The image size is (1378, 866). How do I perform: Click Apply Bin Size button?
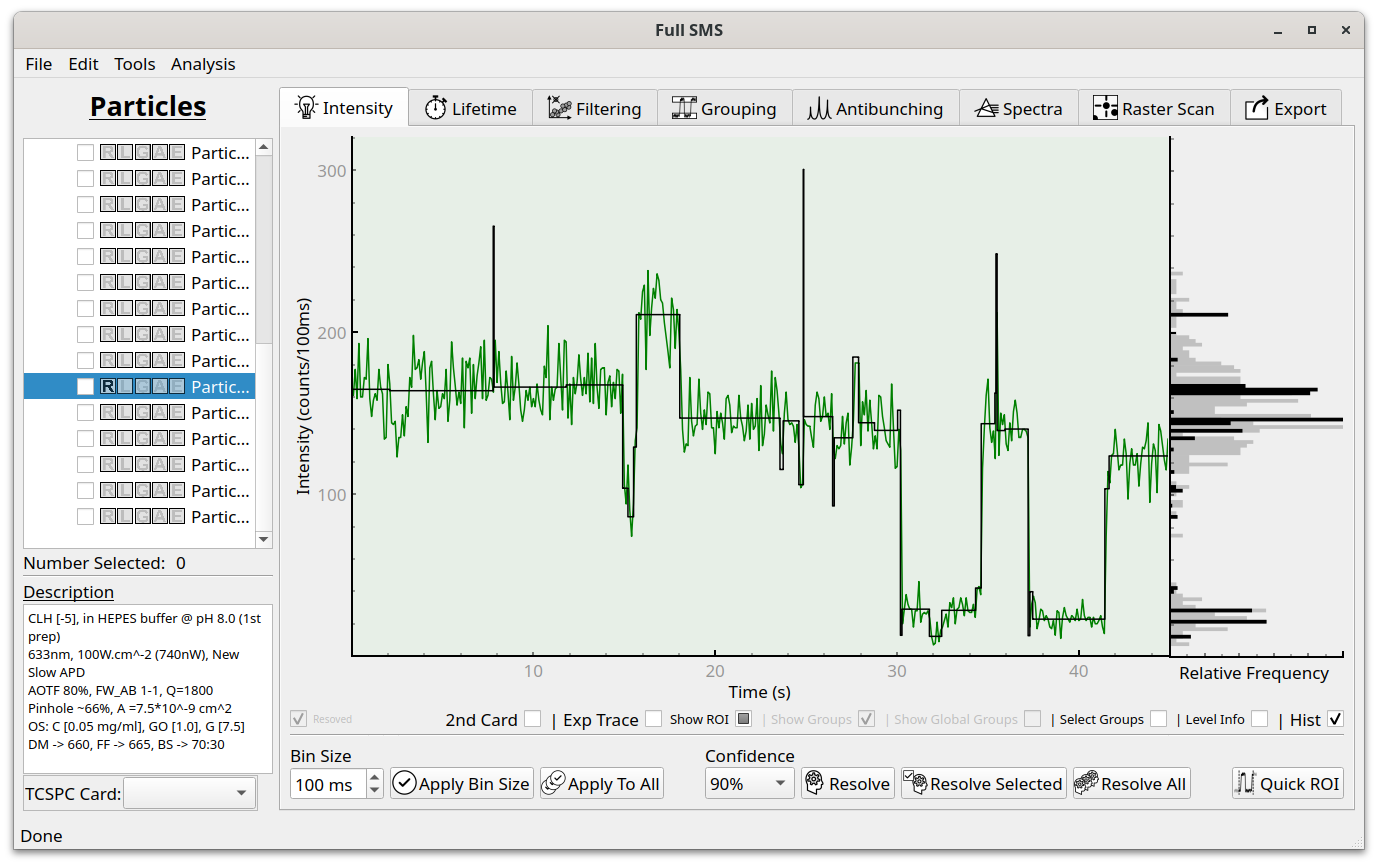pyautogui.click(x=462, y=784)
